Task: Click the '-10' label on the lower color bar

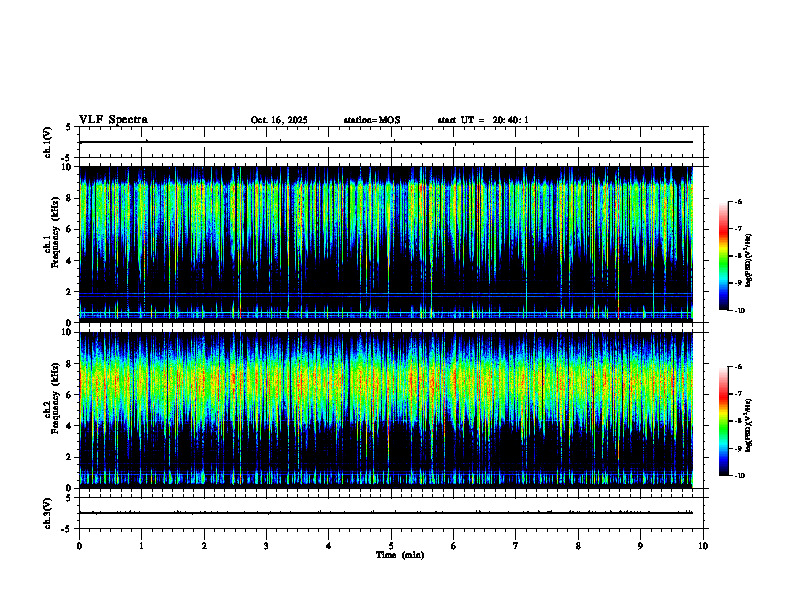Action: [739, 475]
